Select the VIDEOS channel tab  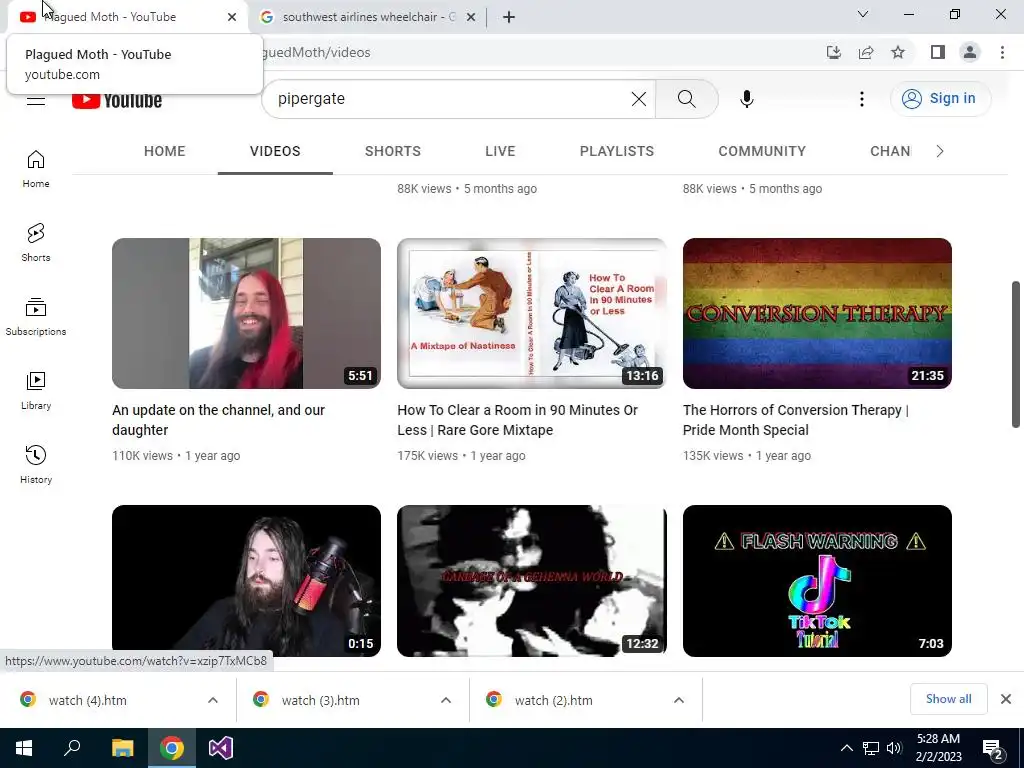click(x=275, y=151)
